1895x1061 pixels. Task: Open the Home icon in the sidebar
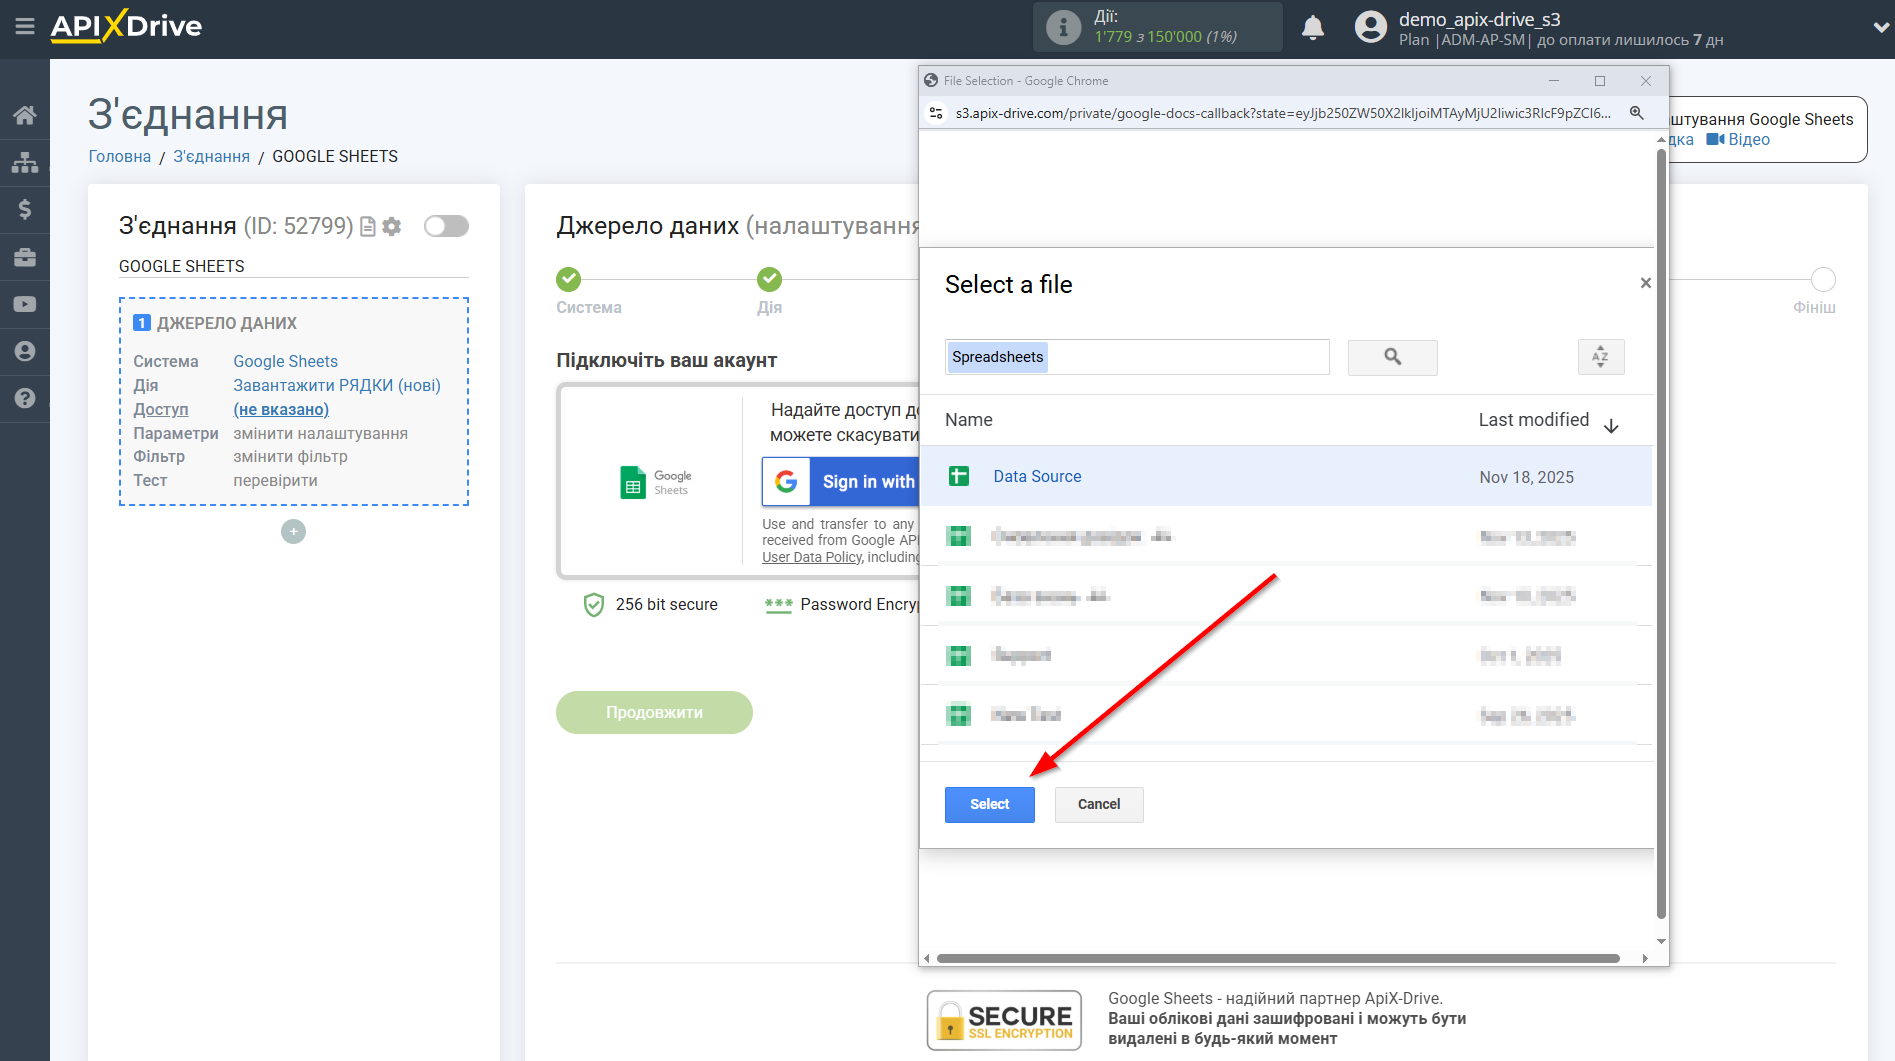25,114
